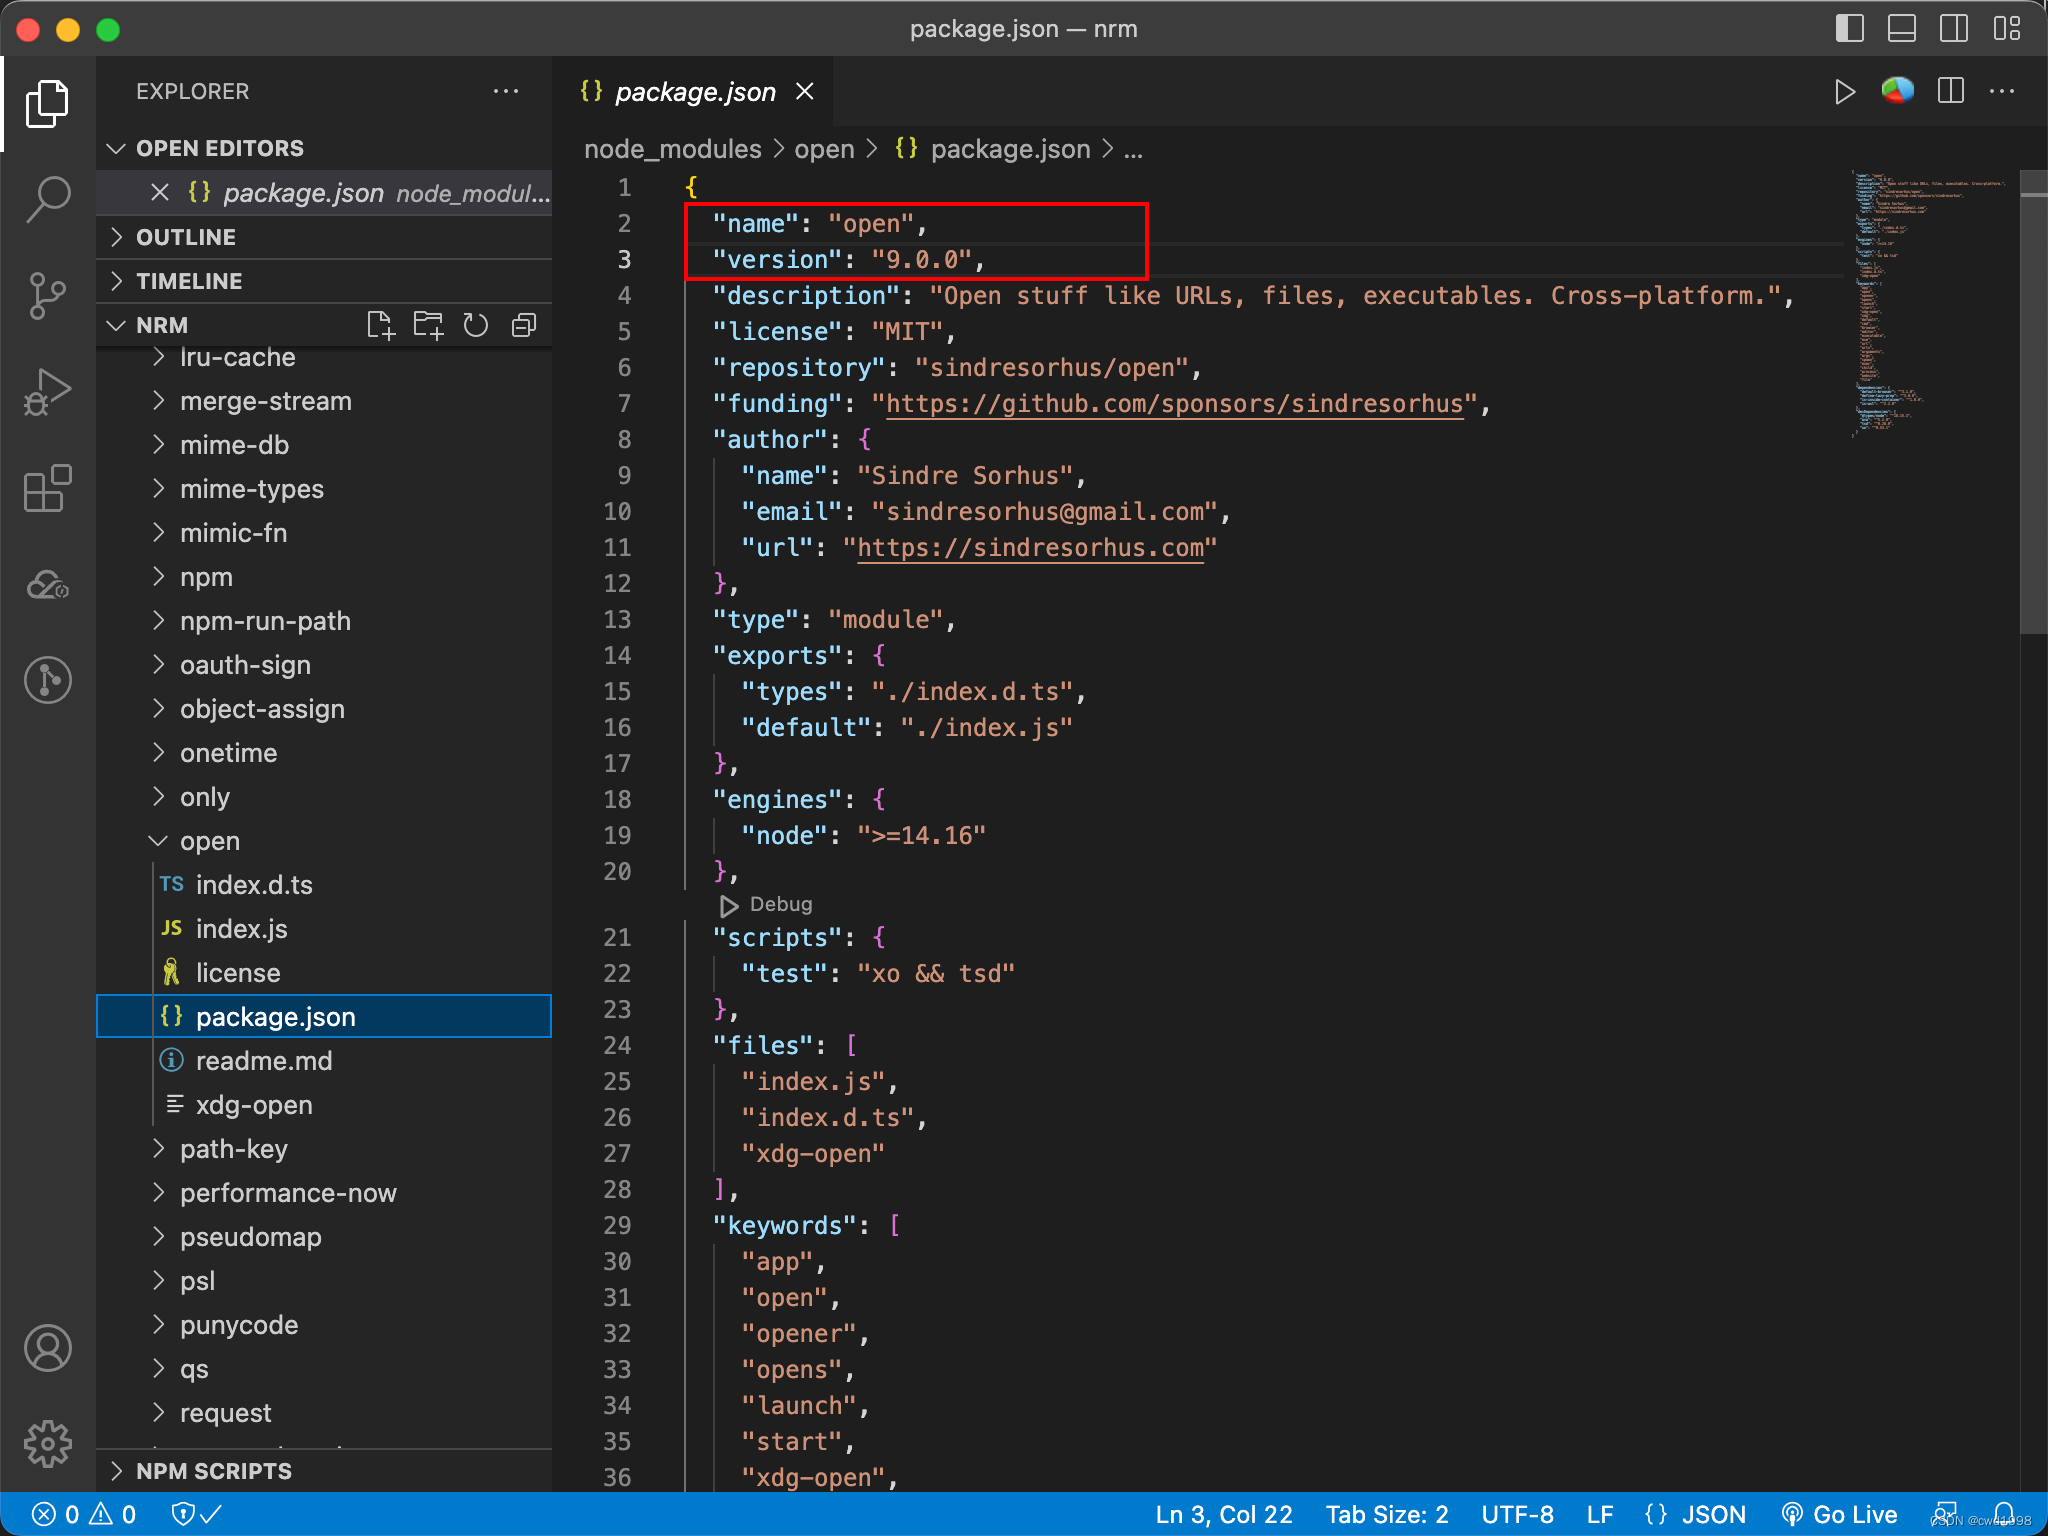
Task: Click node_modules in the breadcrumb
Action: [673, 149]
